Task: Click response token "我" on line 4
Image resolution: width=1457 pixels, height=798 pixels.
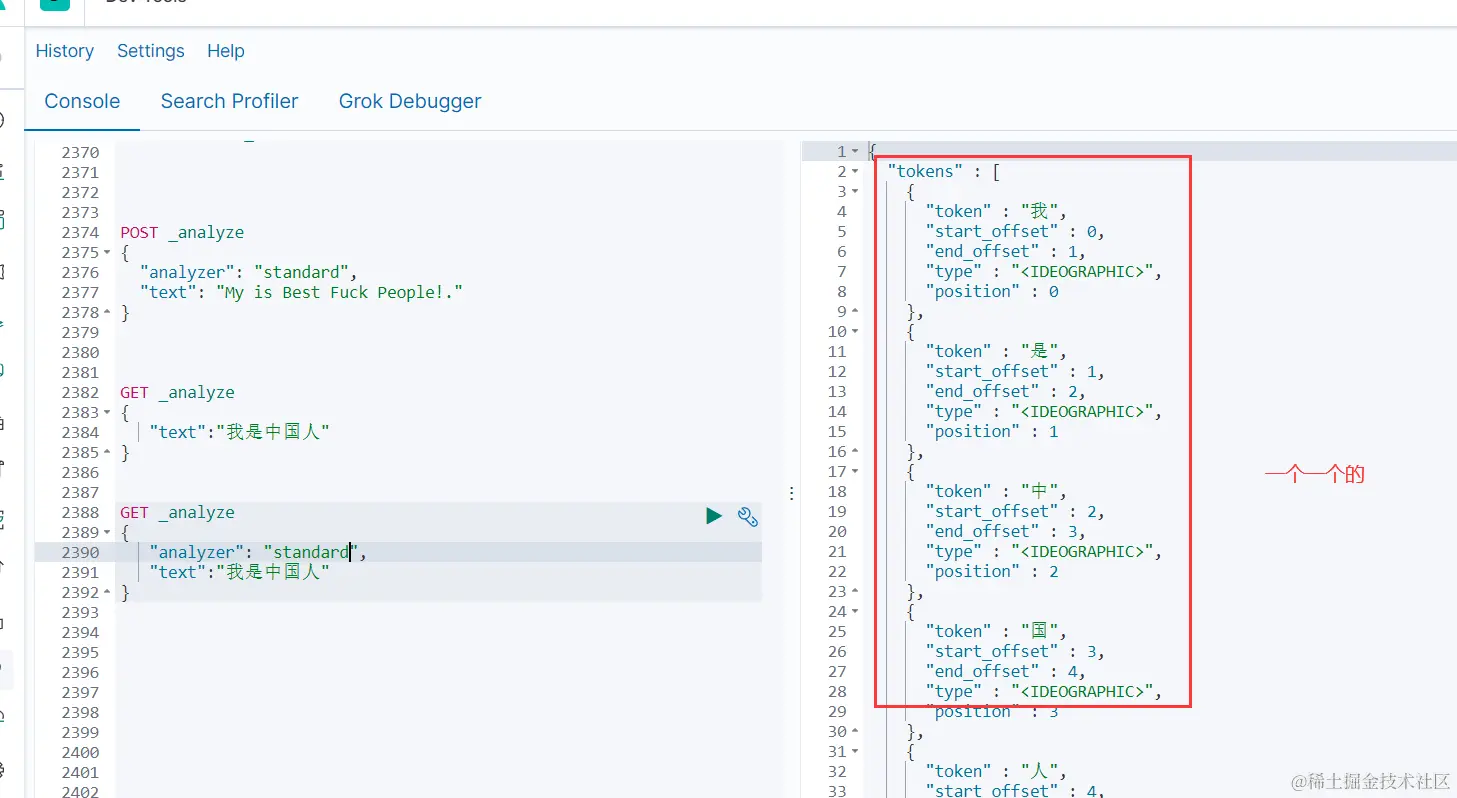Action: coord(996,212)
